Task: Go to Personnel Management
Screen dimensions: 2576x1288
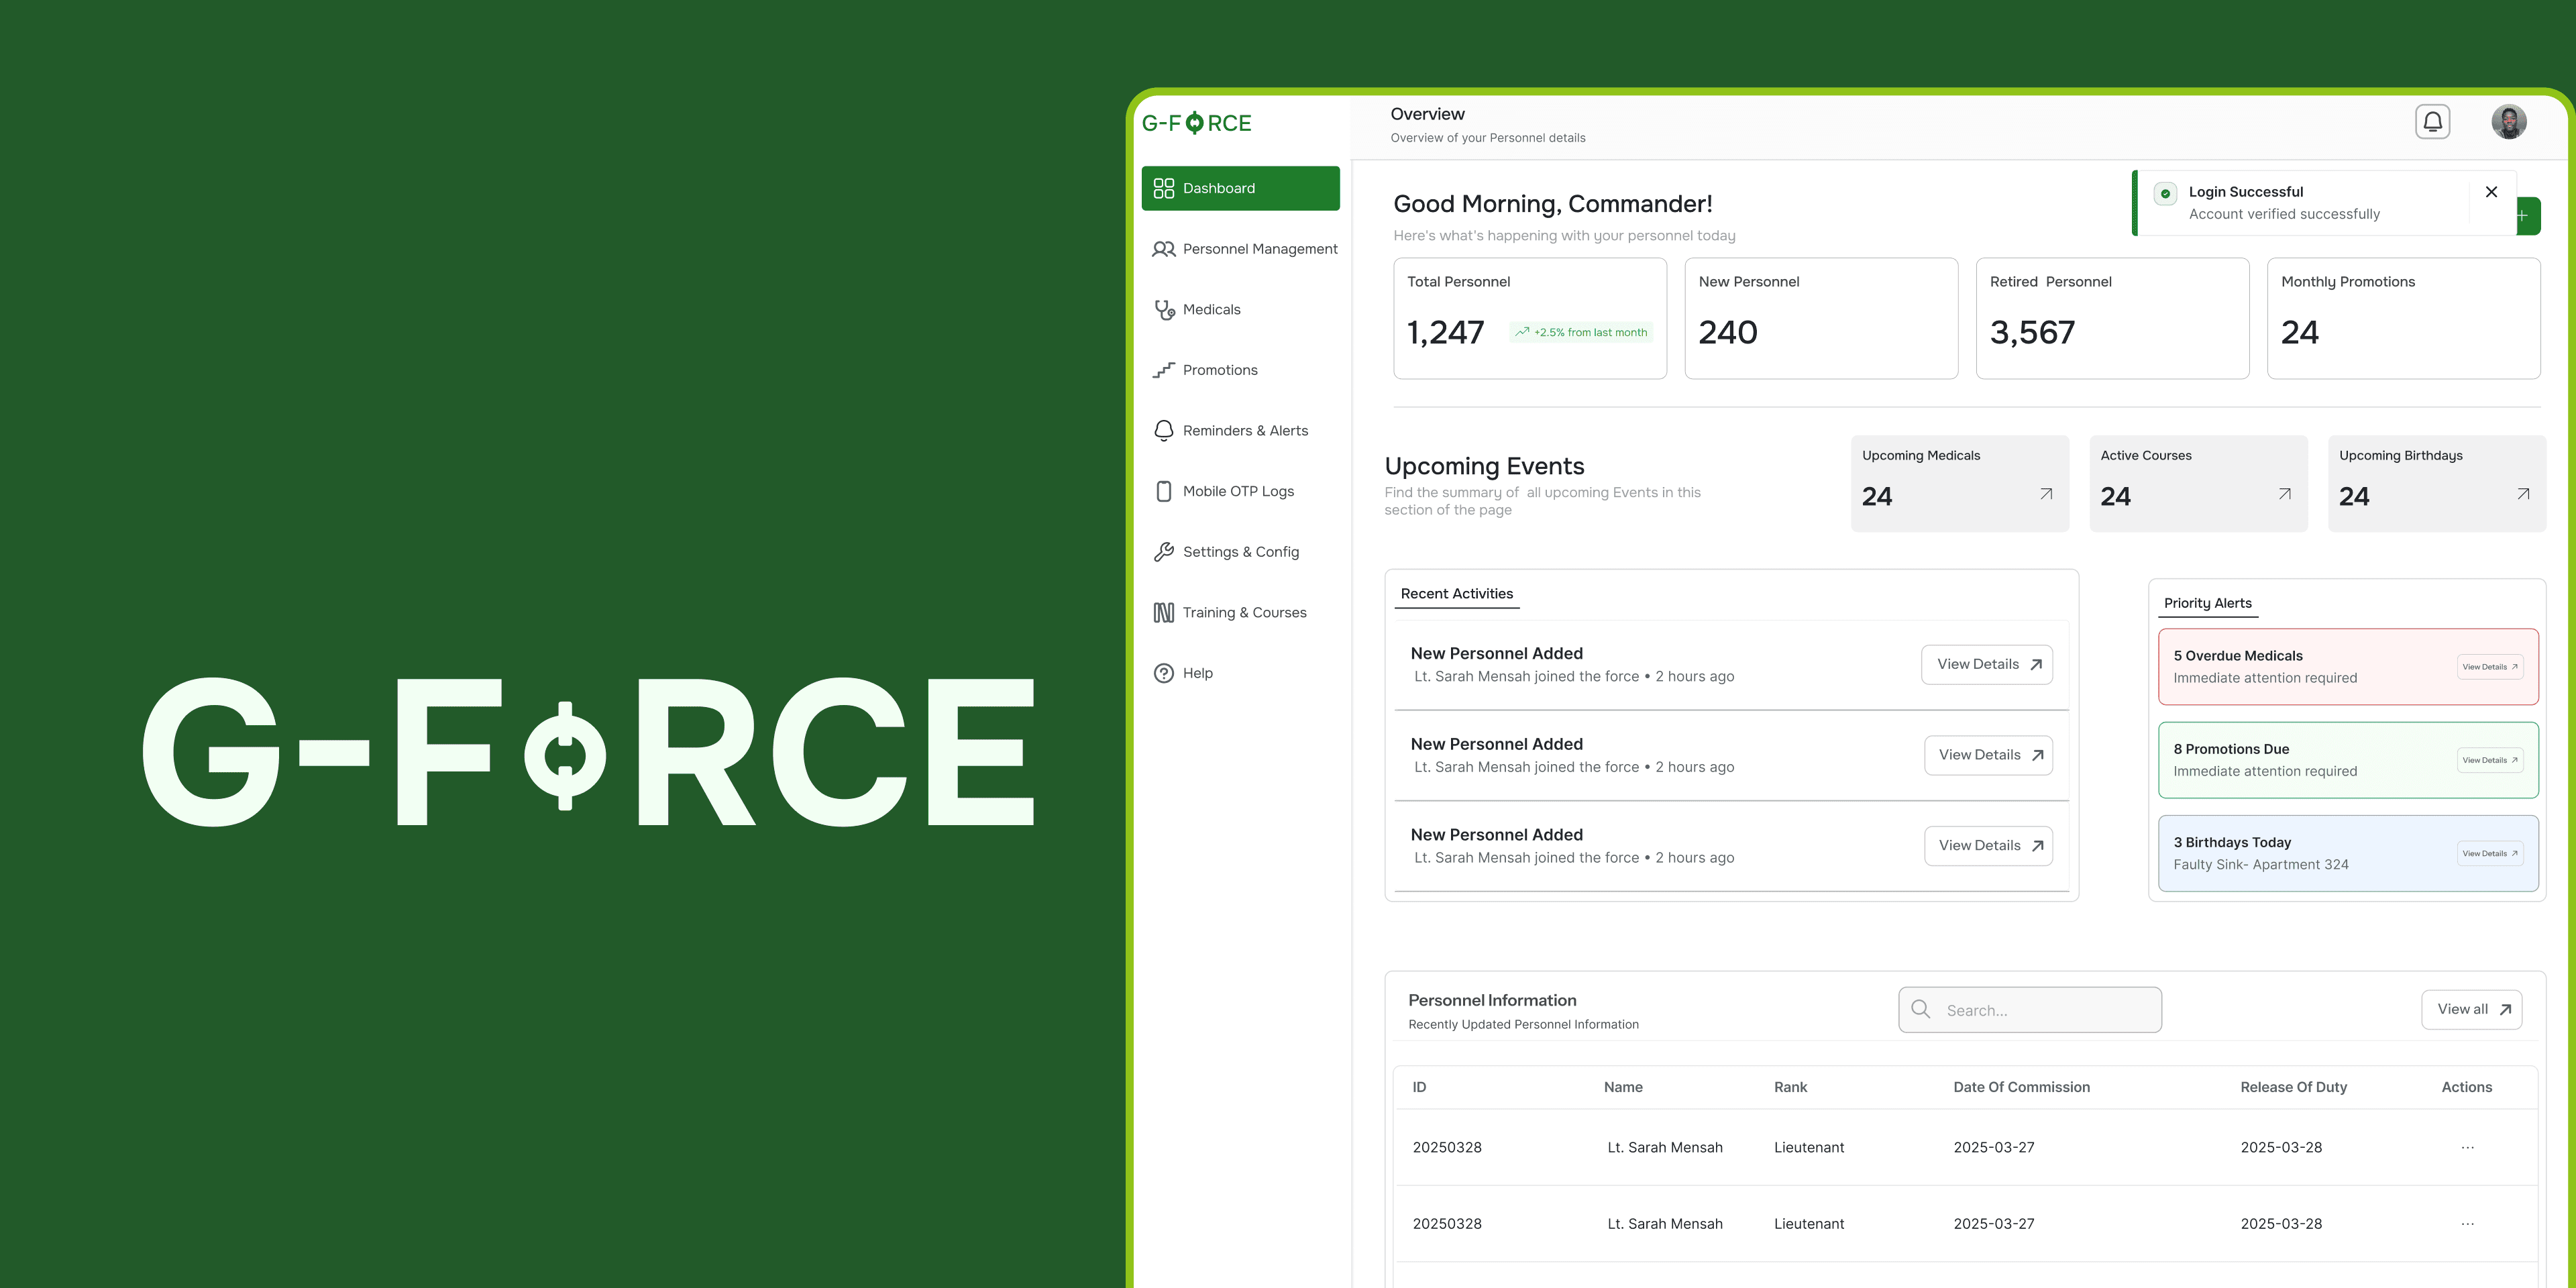Action: click(x=1244, y=249)
